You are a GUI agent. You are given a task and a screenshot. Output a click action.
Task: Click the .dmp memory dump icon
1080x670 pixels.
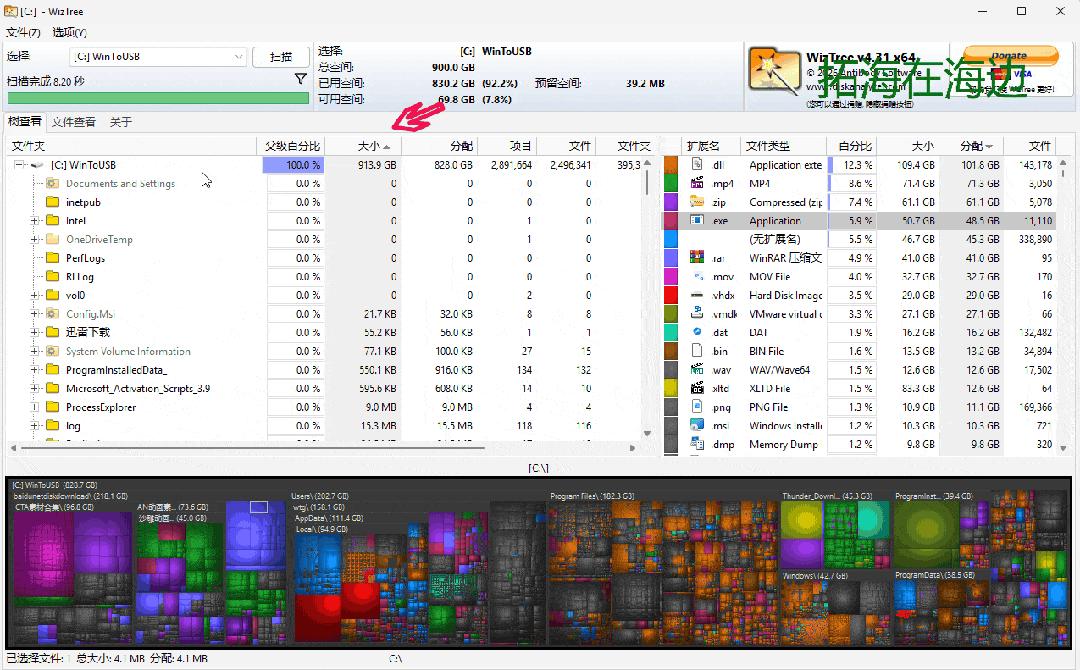pyautogui.click(x=697, y=443)
